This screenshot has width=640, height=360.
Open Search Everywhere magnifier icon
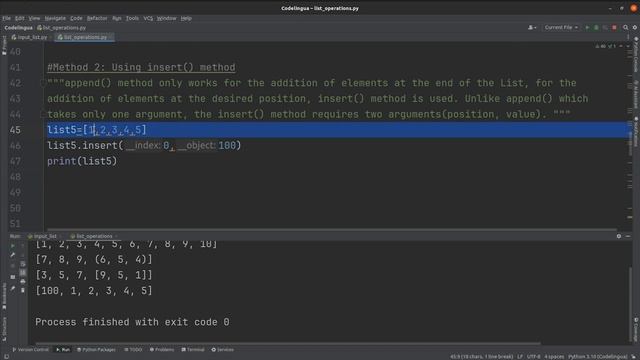point(625,27)
